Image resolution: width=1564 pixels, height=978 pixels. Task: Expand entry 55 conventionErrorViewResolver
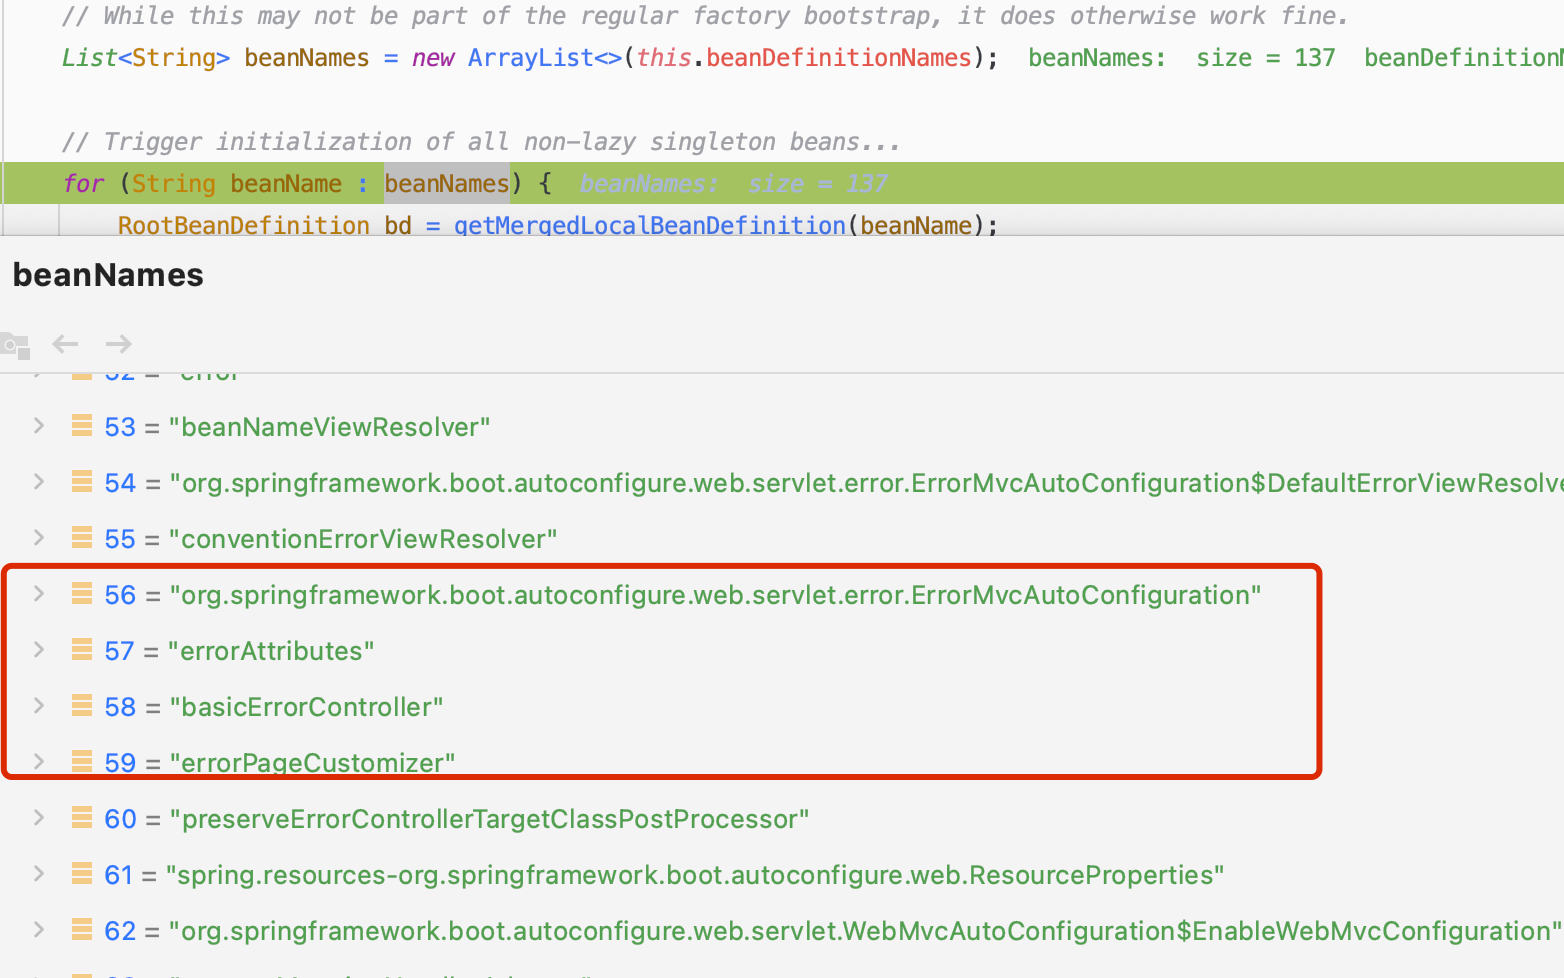coord(39,538)
